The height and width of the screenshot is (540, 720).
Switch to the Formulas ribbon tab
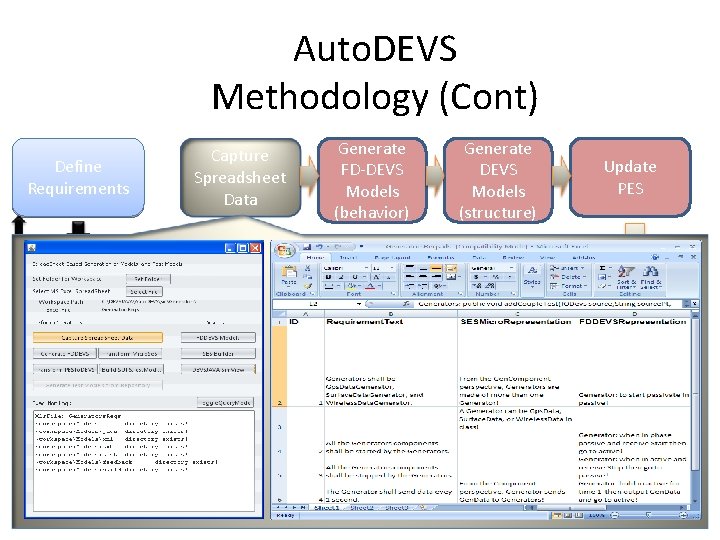click(440, 258)
